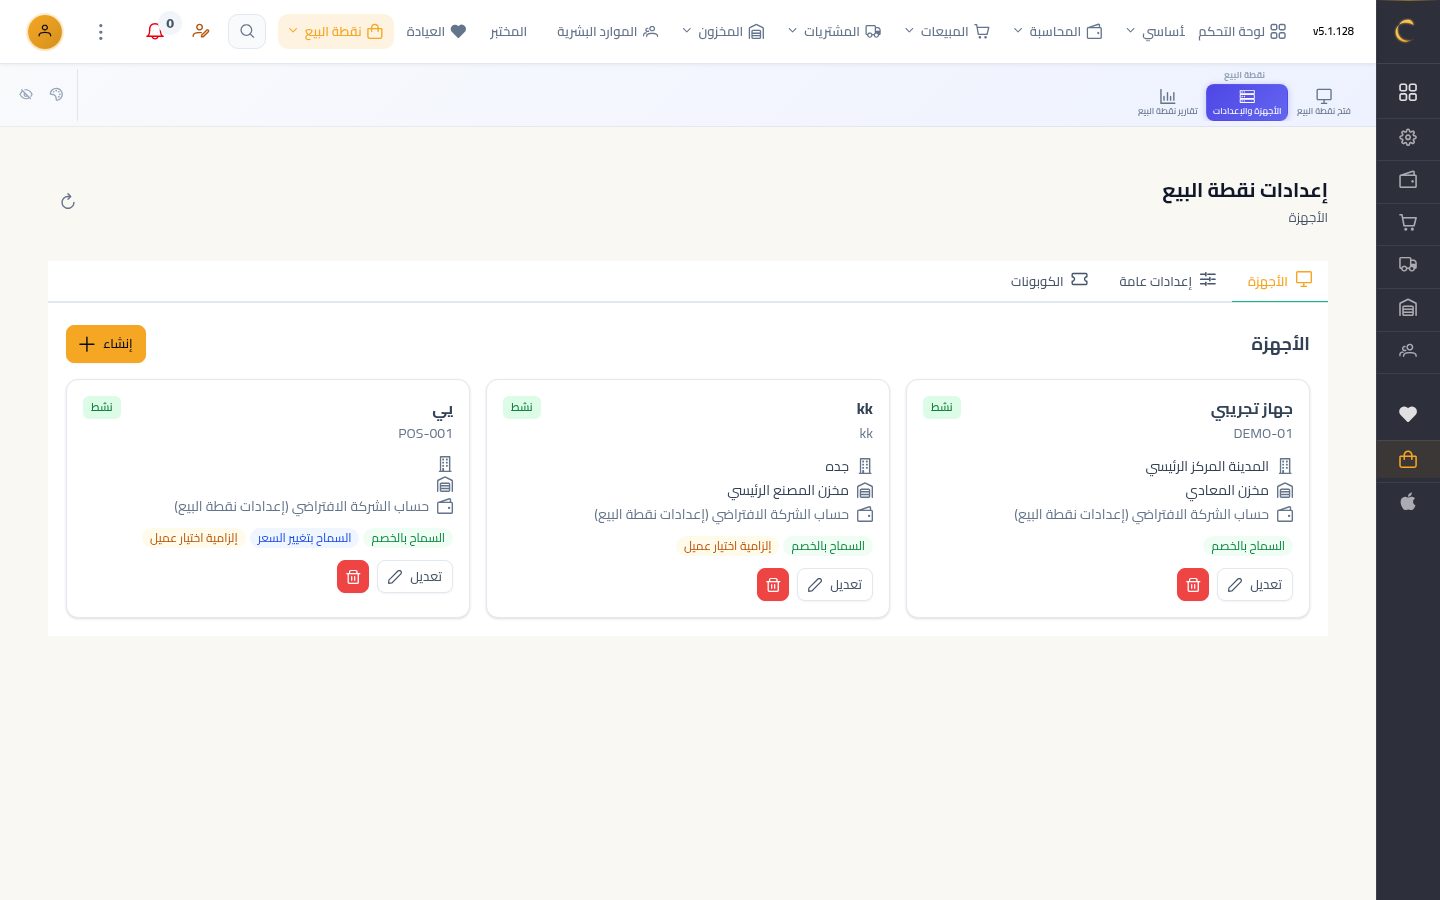Open المختبر in top navigation
The image size is (1440, 900).
tap(508, 32)
